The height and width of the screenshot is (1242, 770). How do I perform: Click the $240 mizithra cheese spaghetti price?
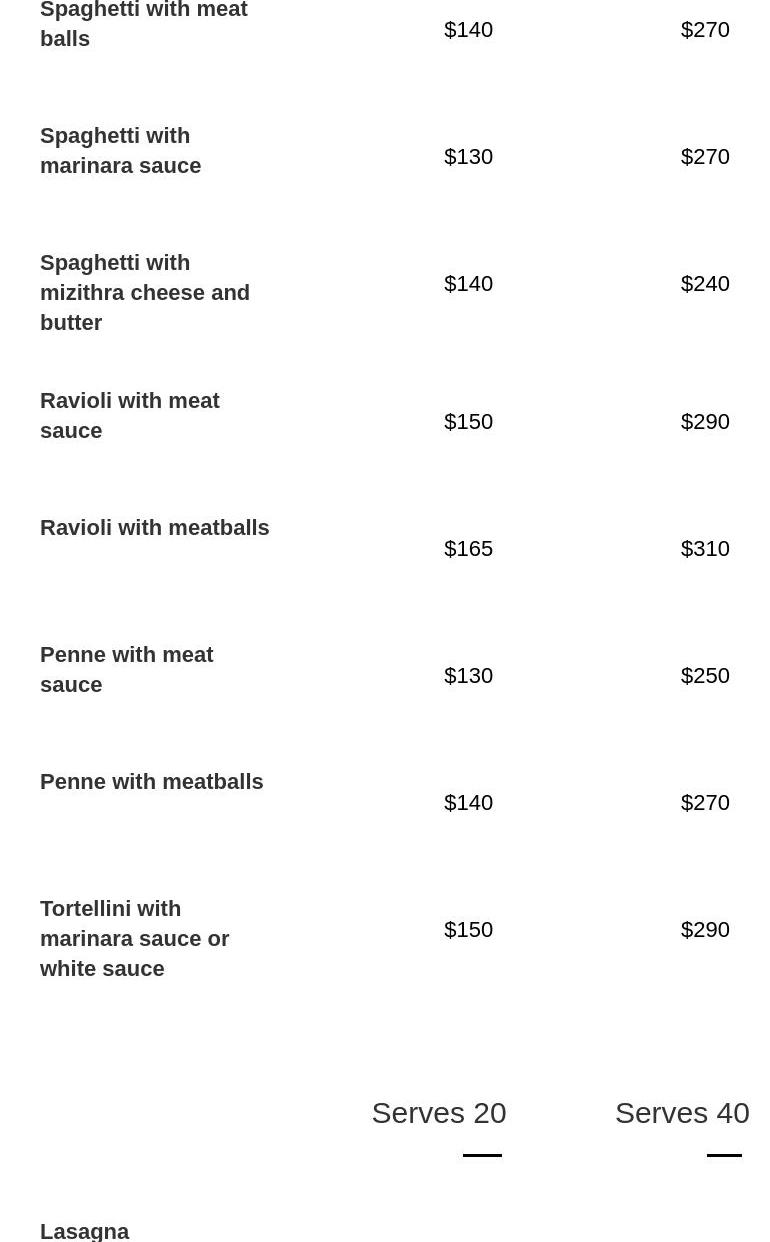pos(705,283)
